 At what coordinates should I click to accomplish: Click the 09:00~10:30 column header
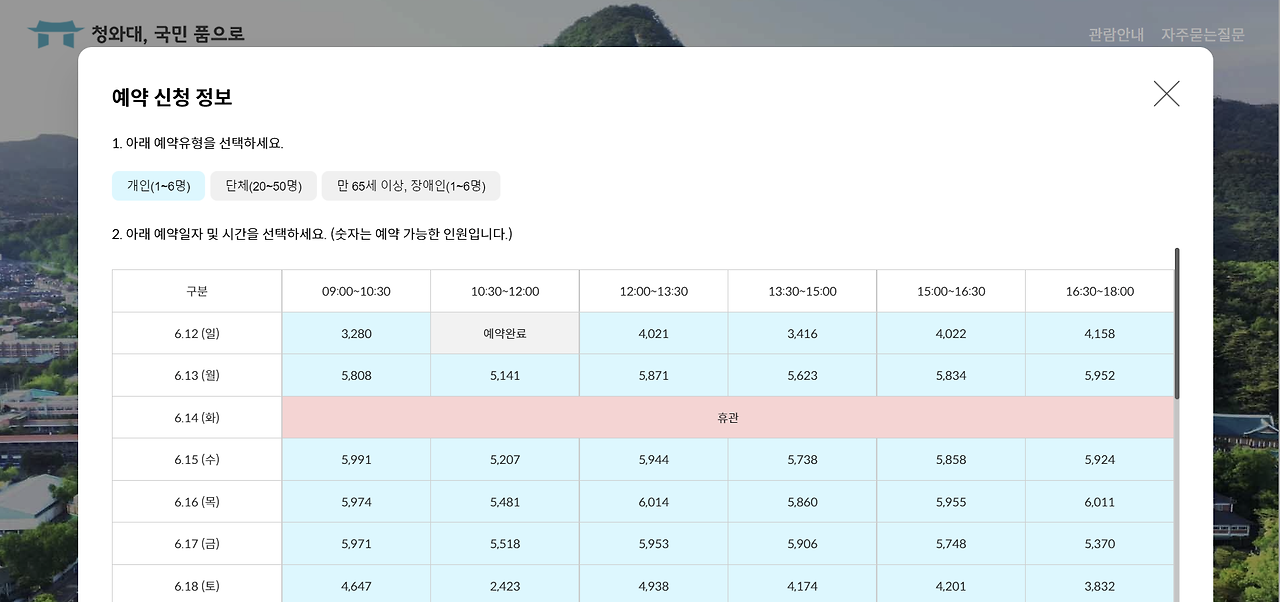(x=356, y=291)
